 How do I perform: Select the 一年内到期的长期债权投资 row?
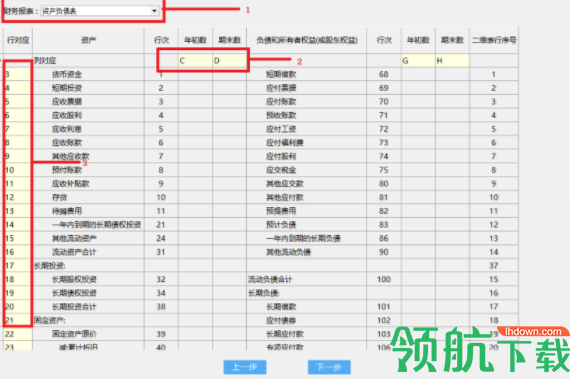[96, 225]
